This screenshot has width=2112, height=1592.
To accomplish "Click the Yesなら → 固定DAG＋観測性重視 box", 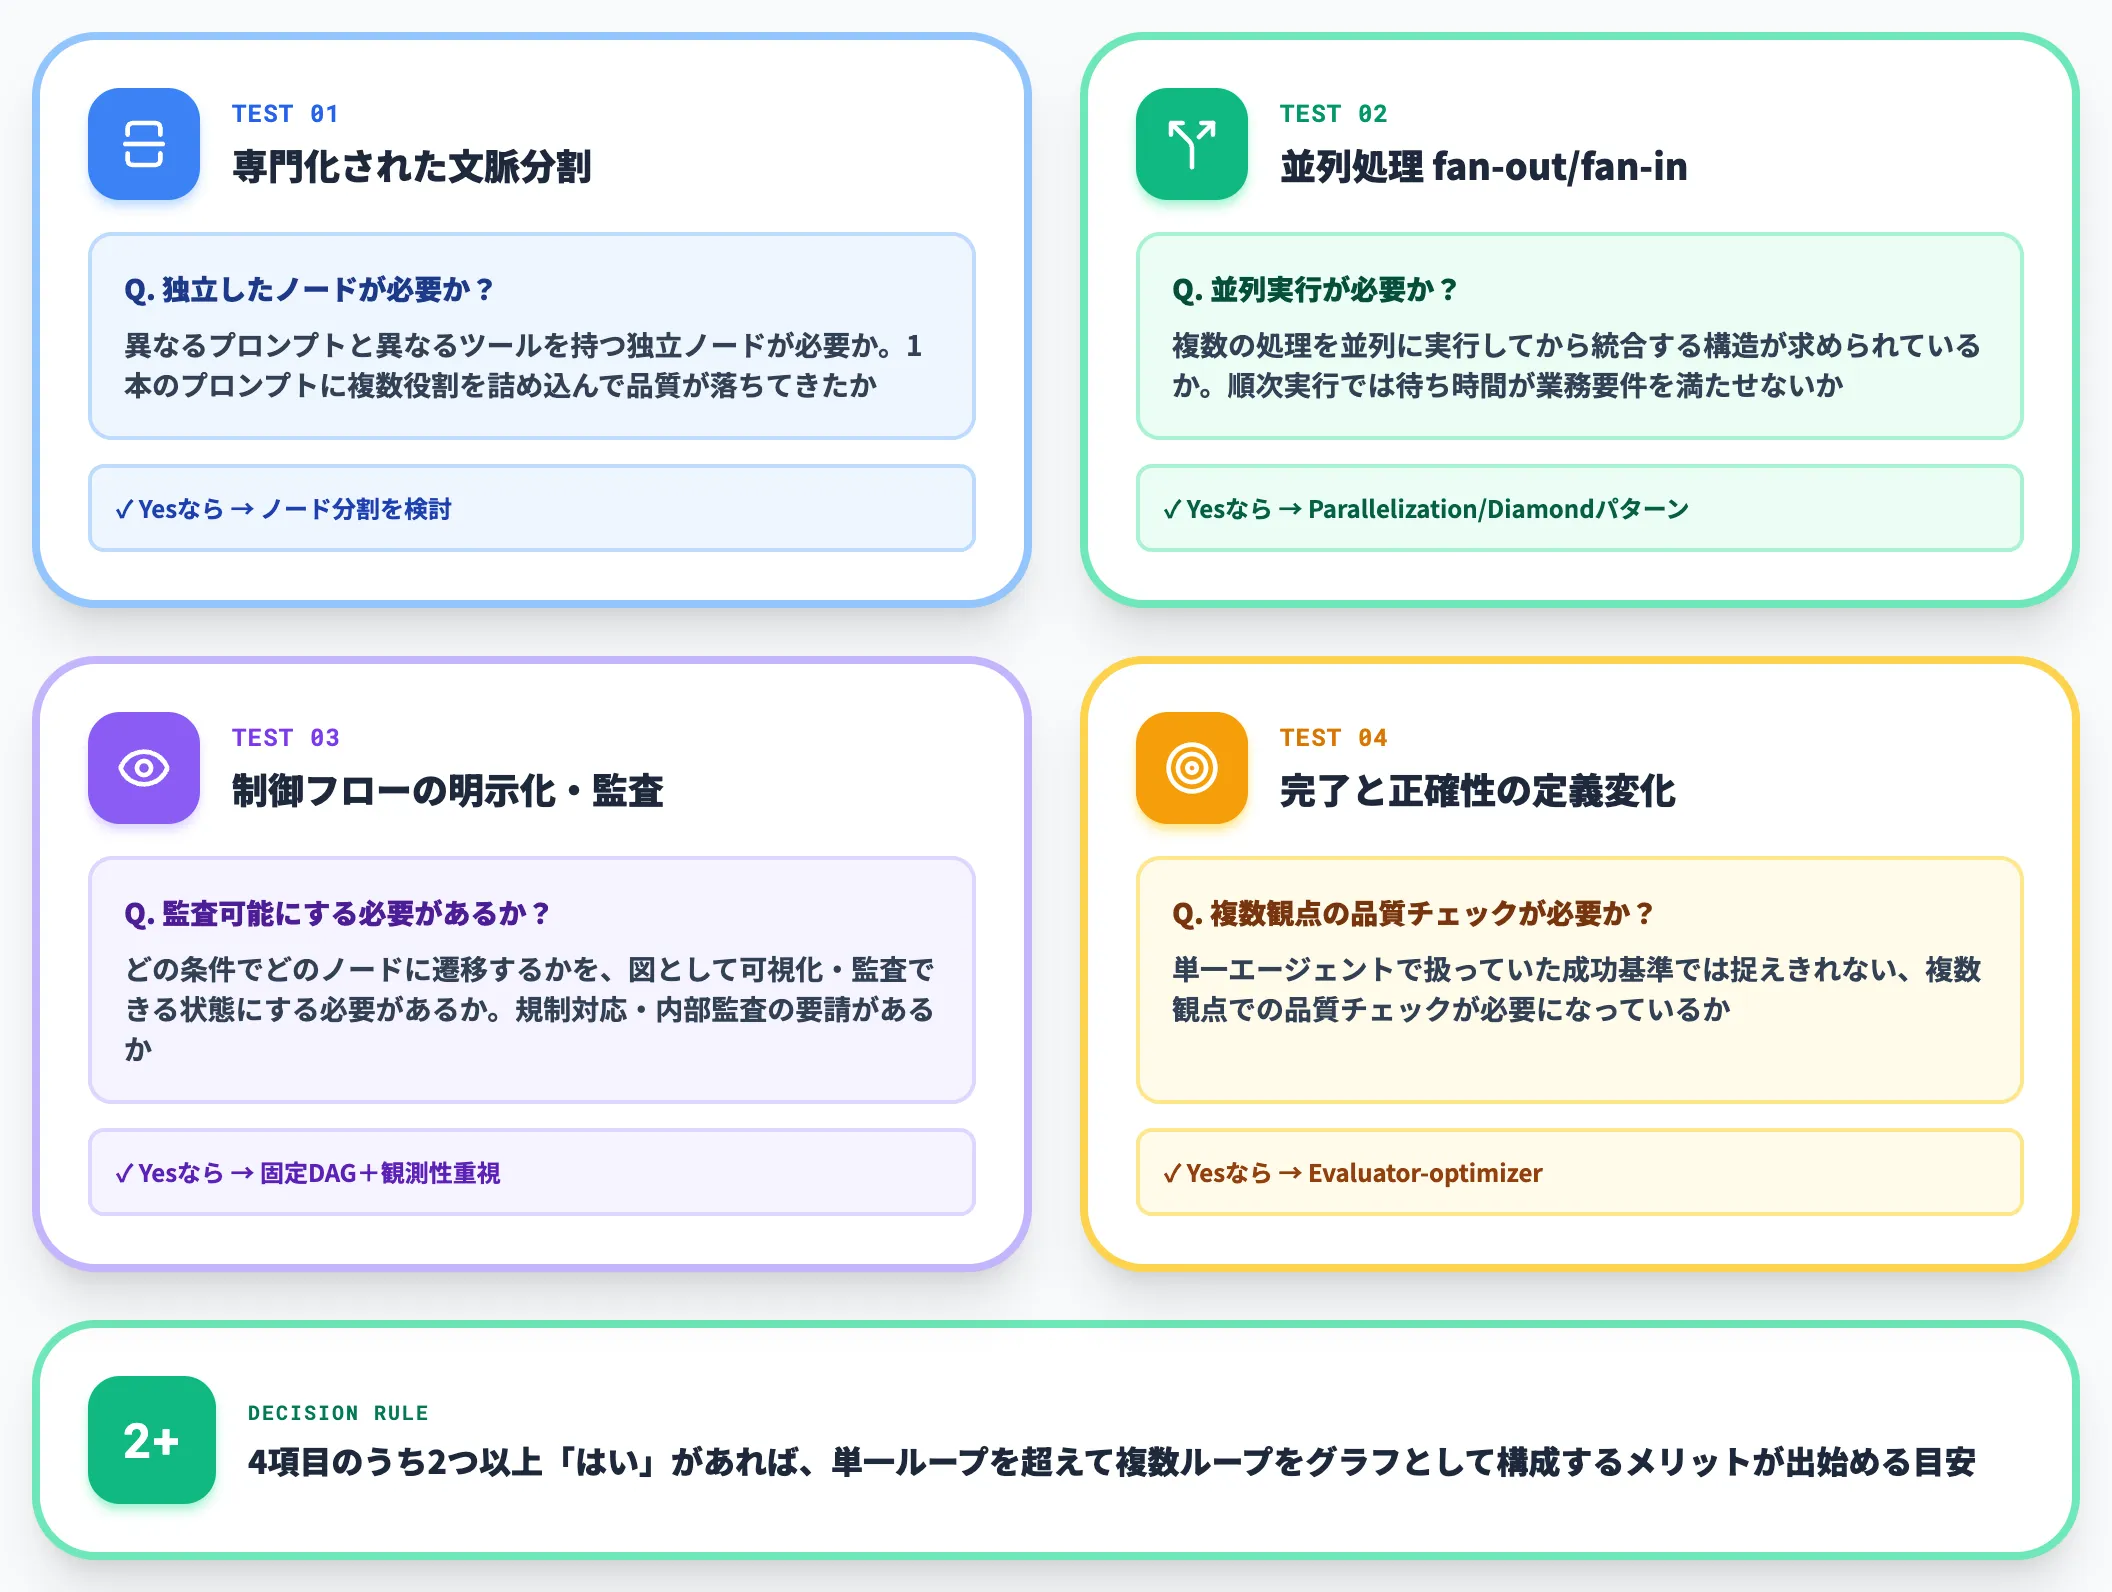I will (x=532, y=1172).
